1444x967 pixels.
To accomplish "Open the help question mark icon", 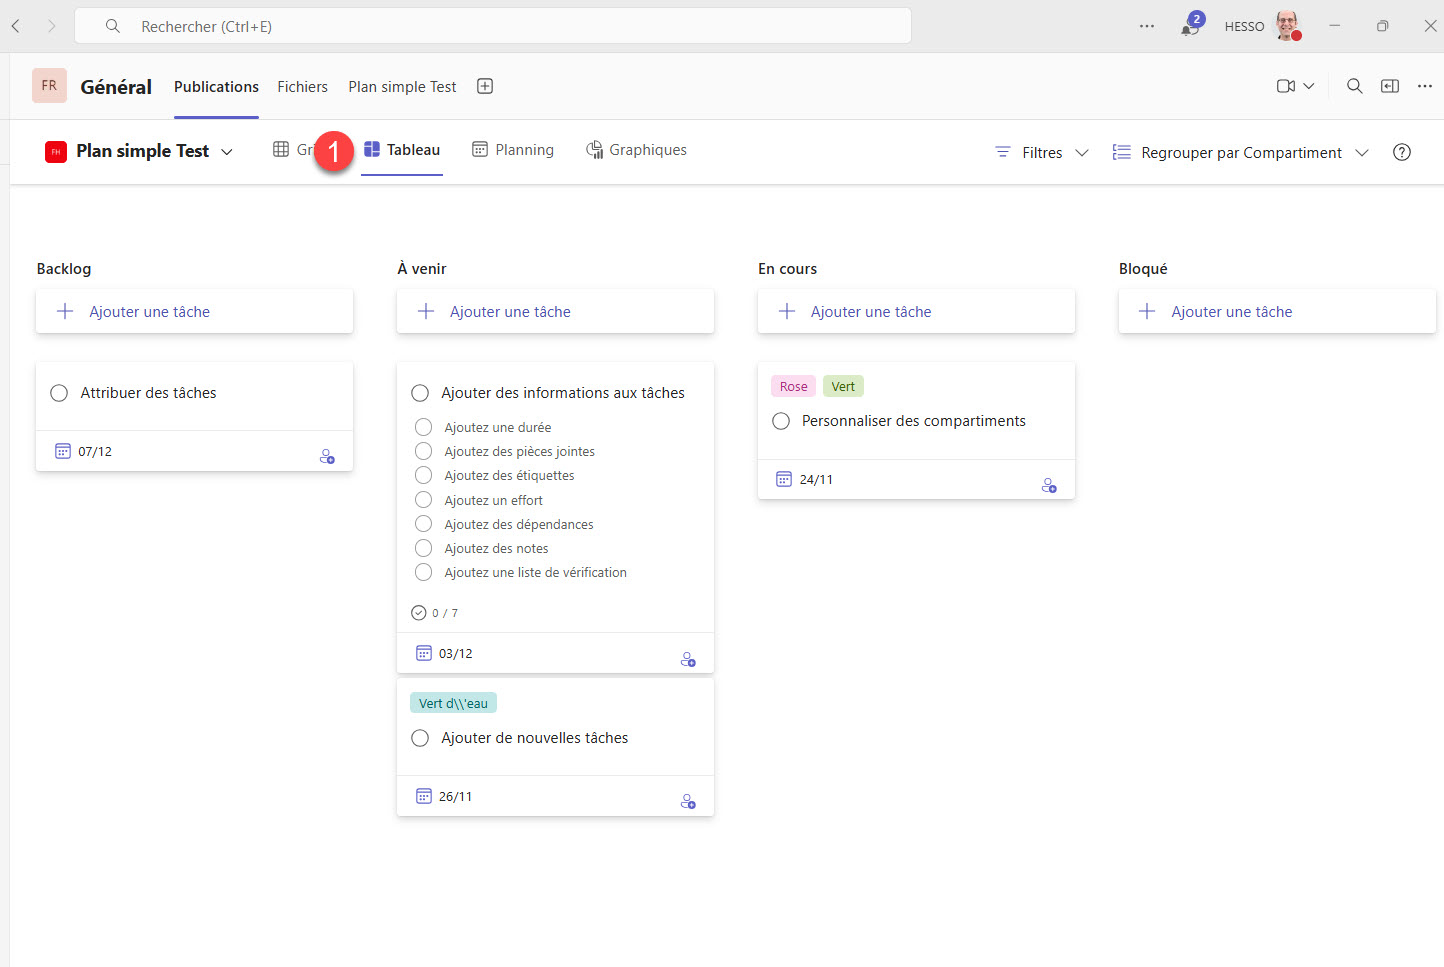I will click(x=1402, y=153).
